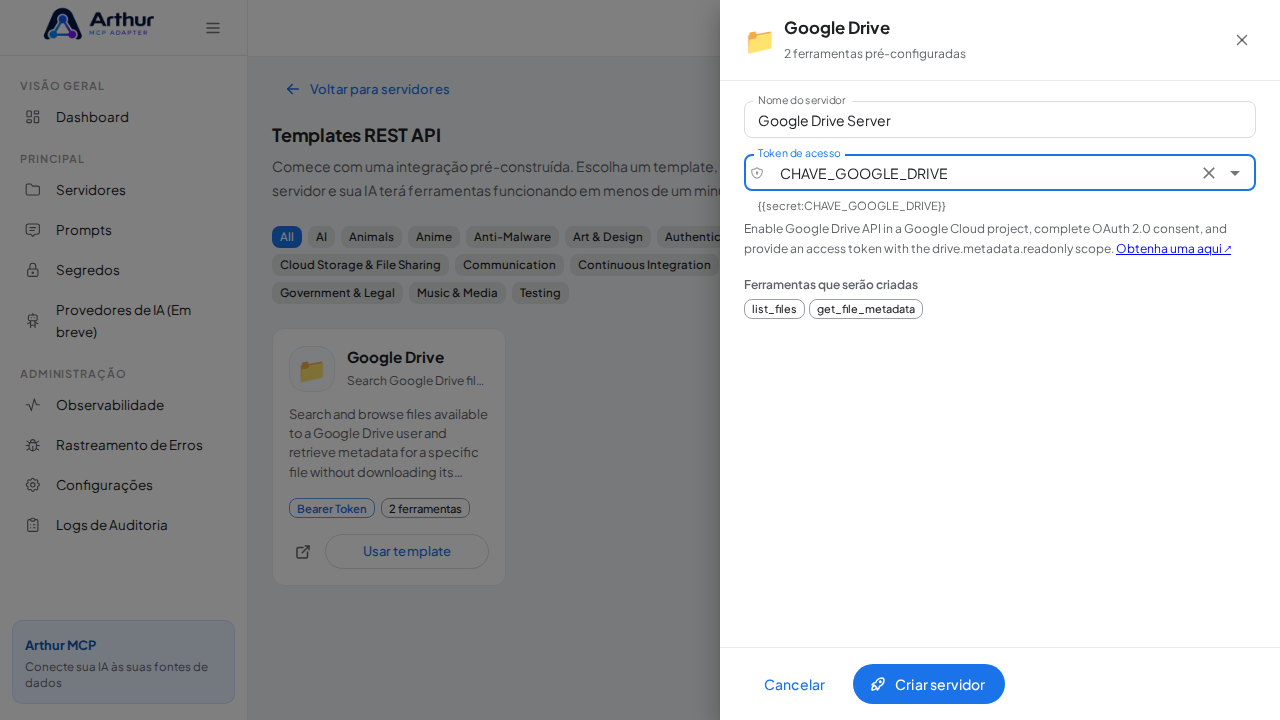Click the Segredos lock icon
1280x720 pixels.
pyautogui.click(x=33, y=270)
